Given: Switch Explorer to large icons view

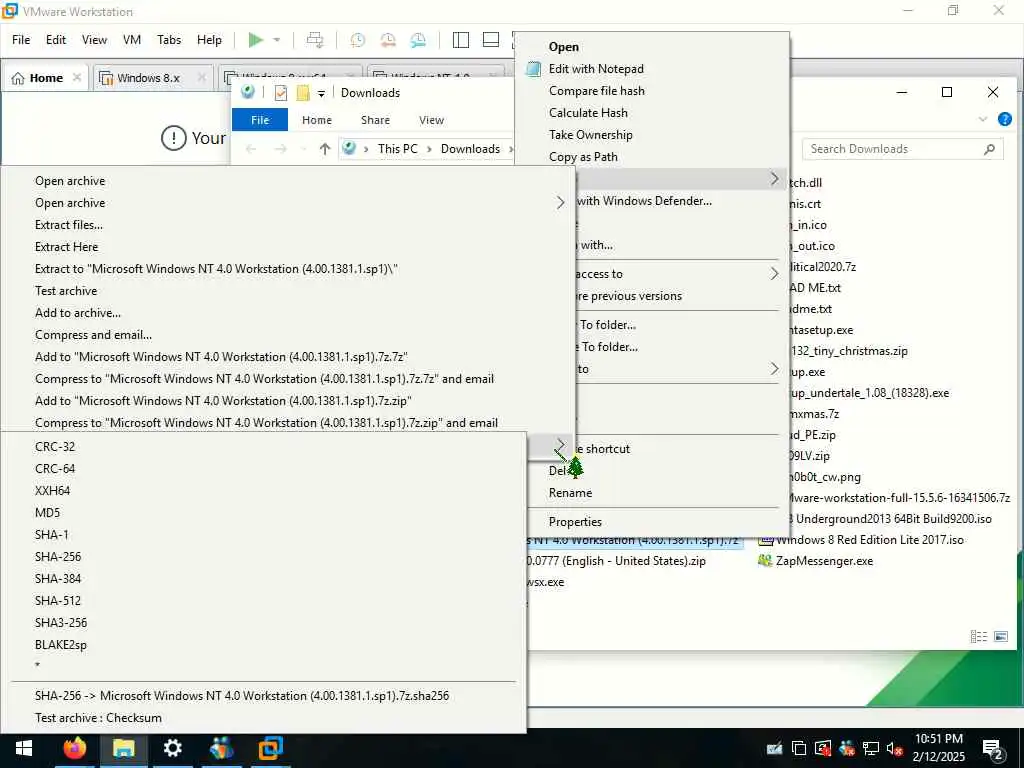Looking at the screenshot, I should pyautogui.click(x=1000, y=636).
